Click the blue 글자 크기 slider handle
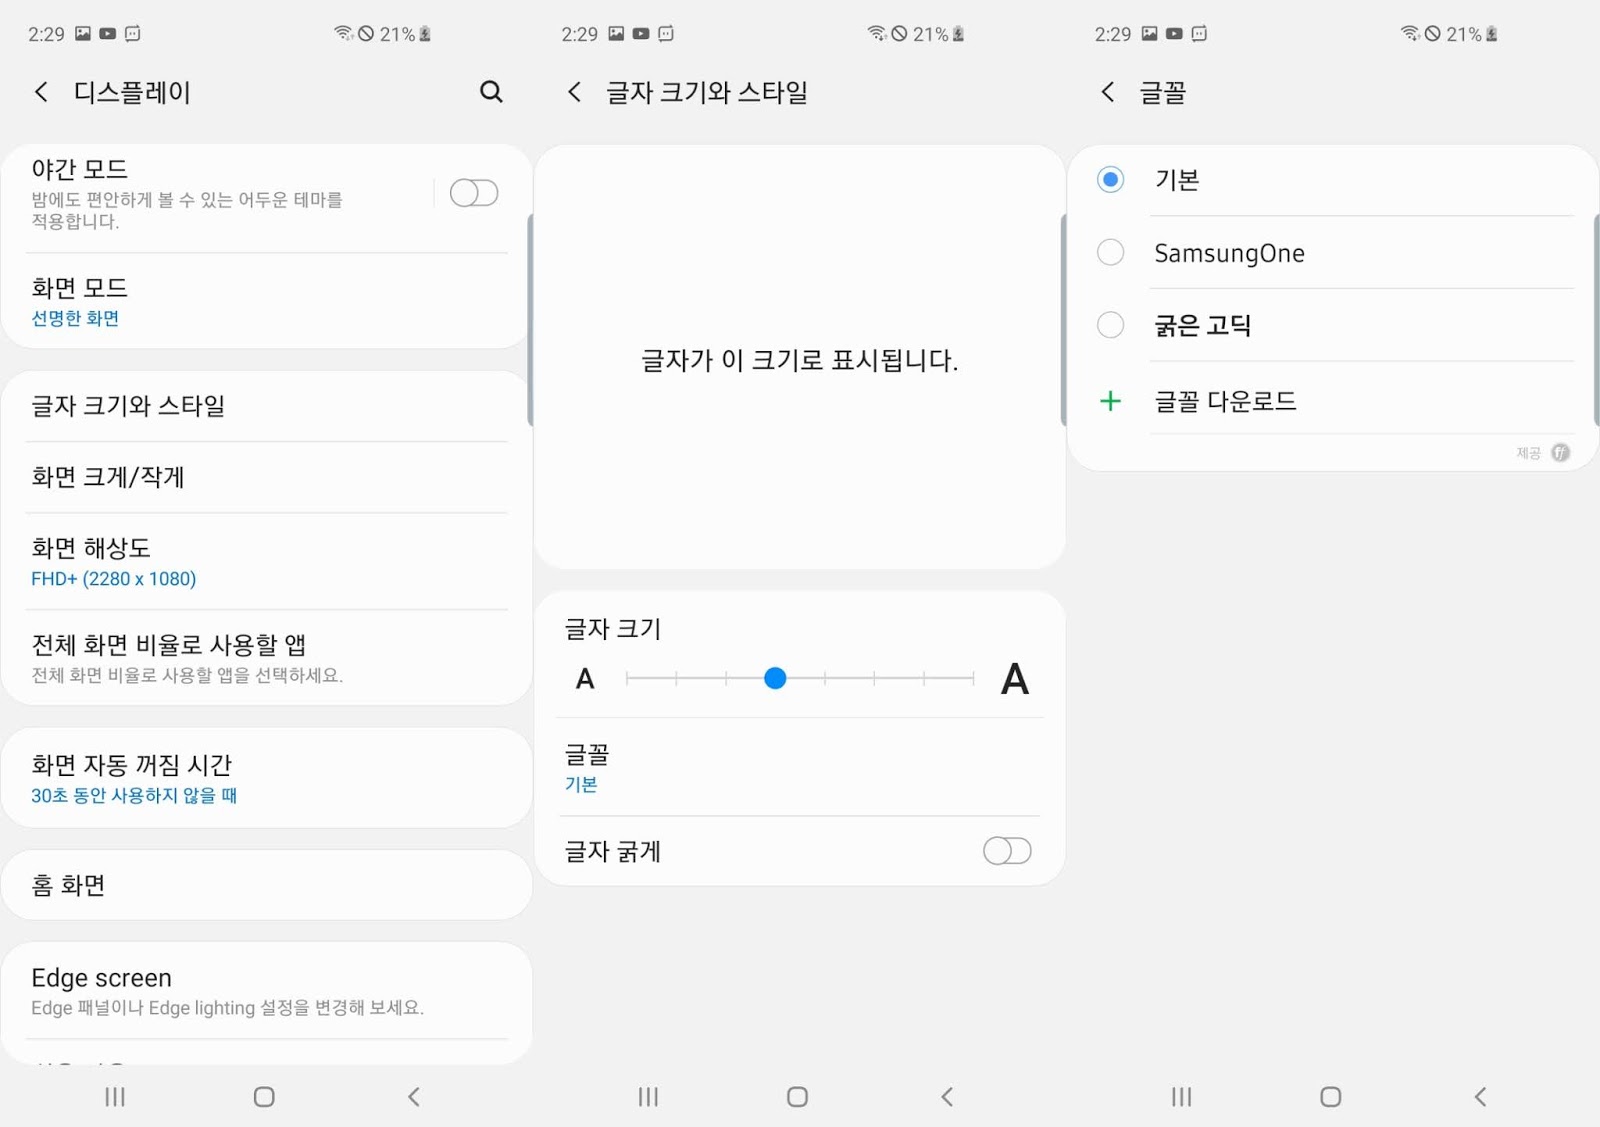Viewport: 1600px width, 1127px height. 775,679
